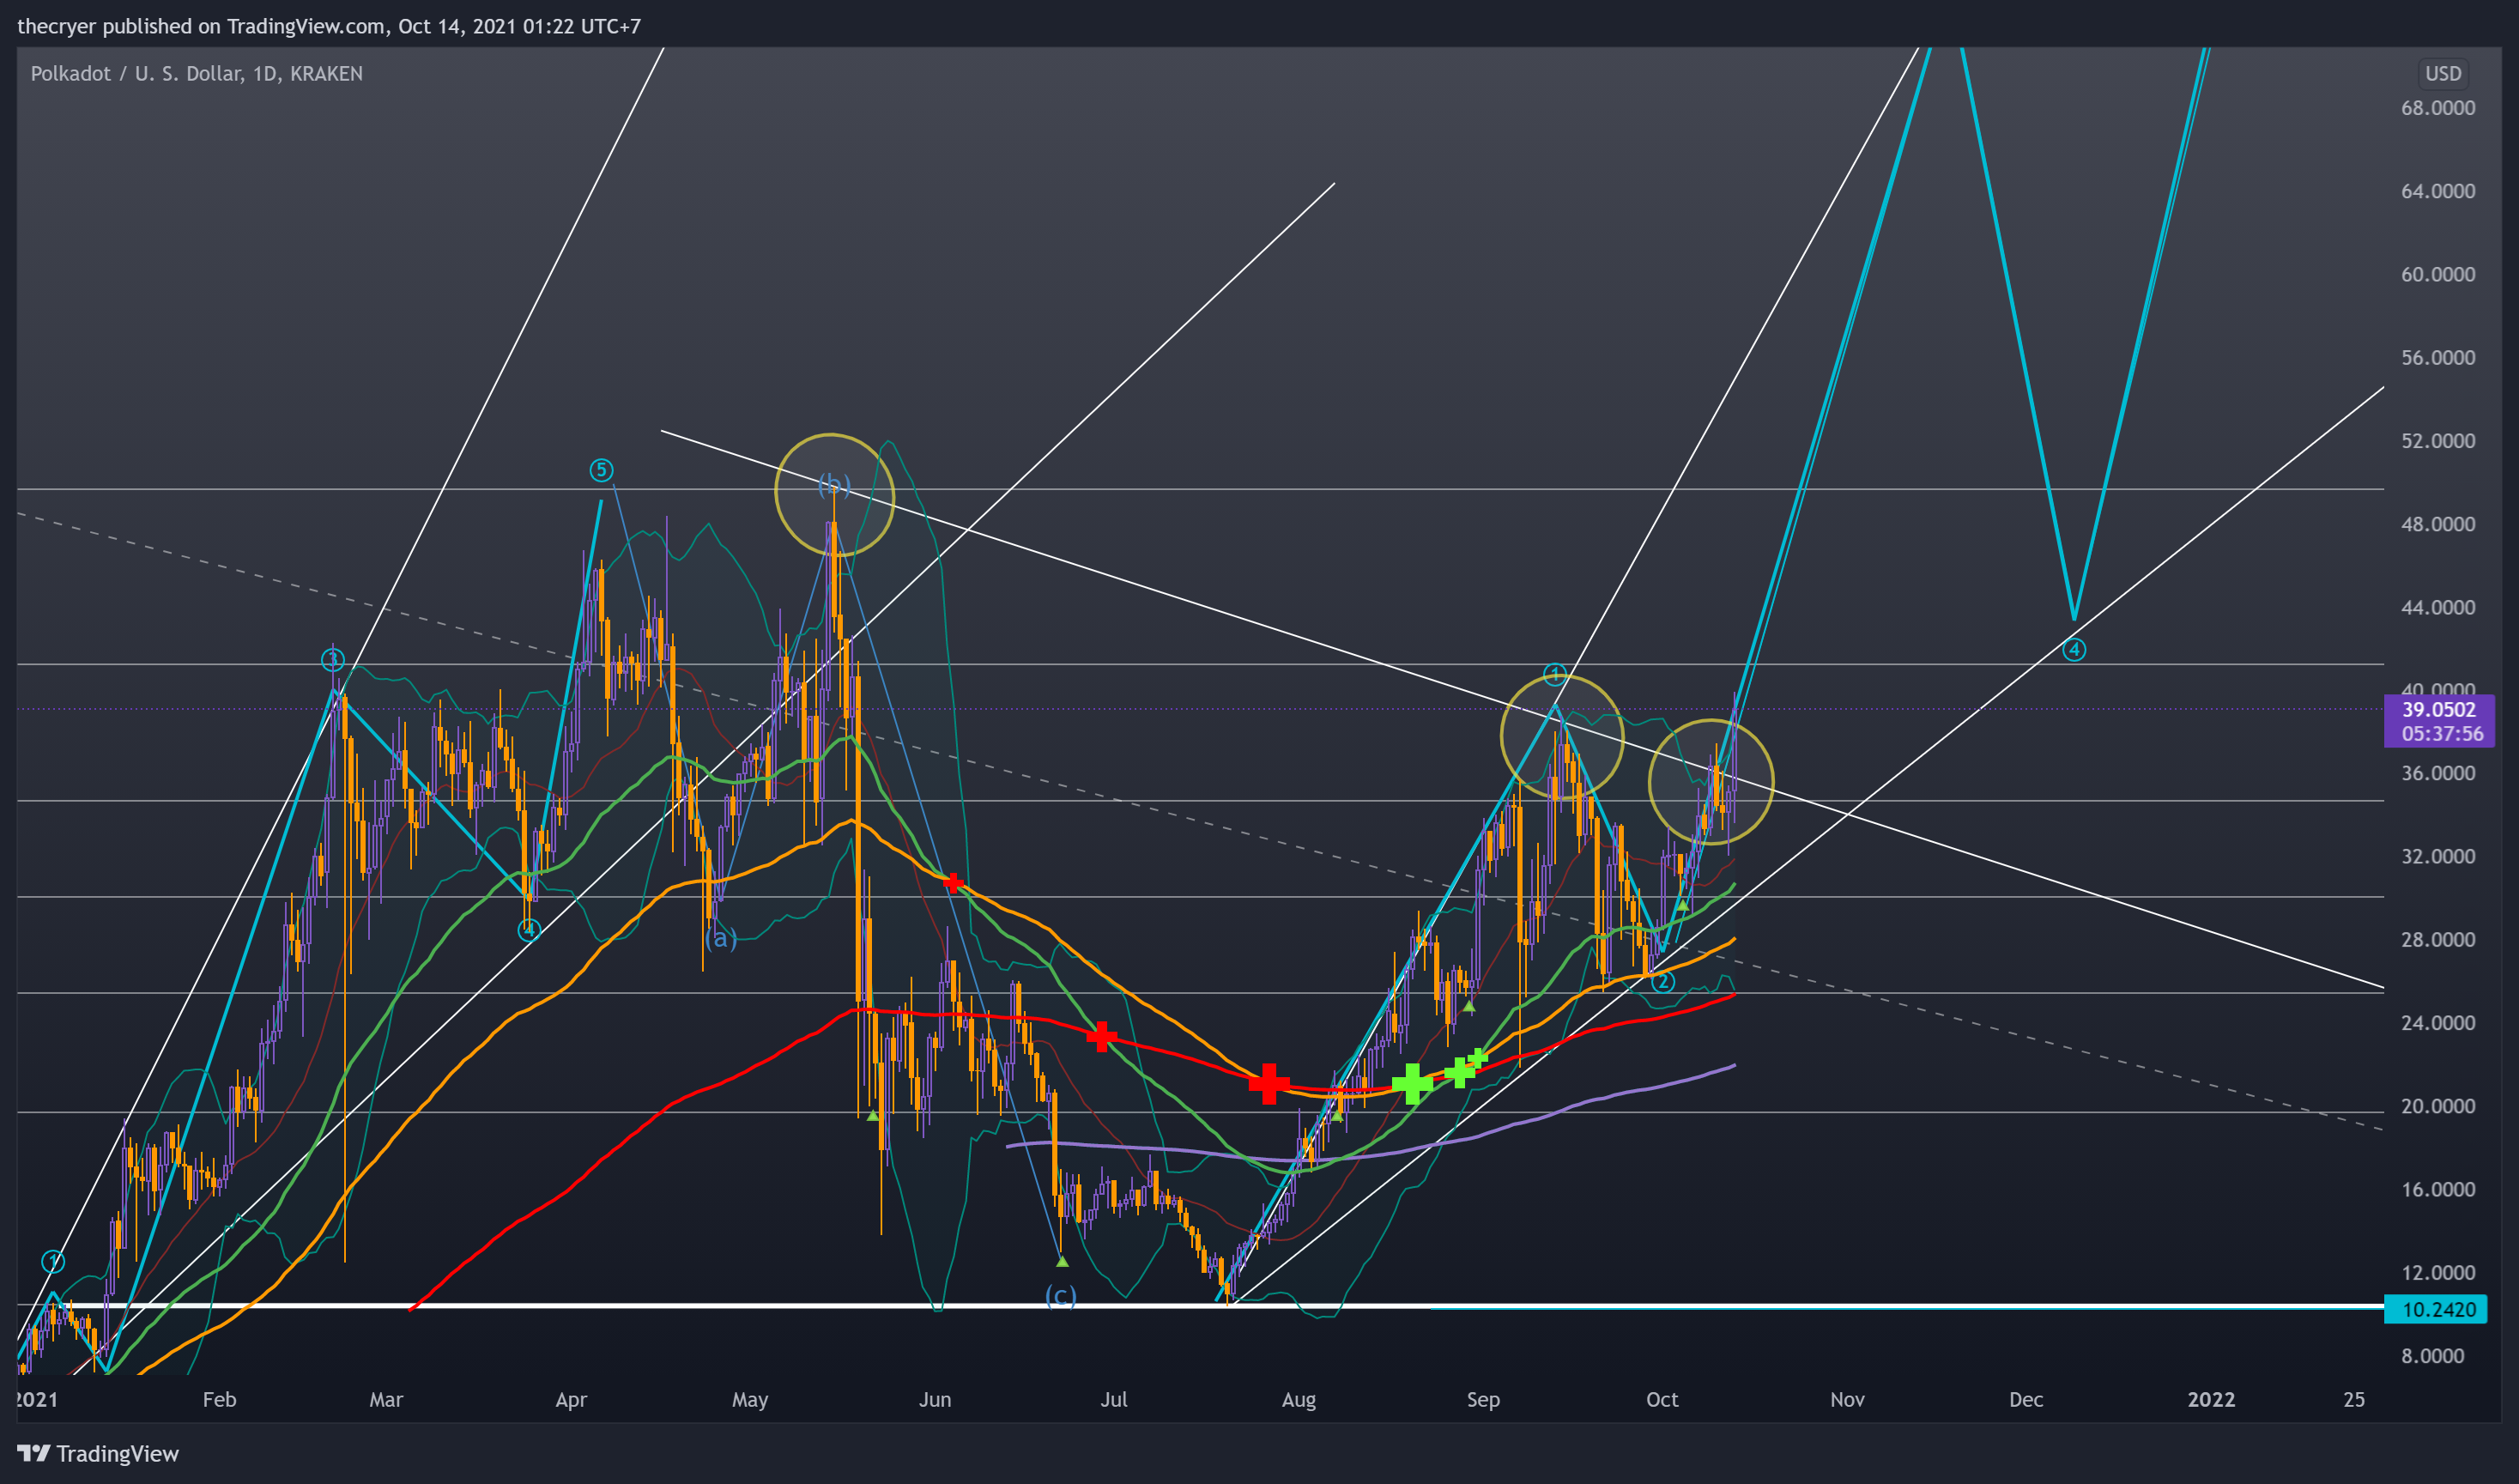The image size is (2519, 1484).
Task: Select the circled 2 wave label near October
Action: [1662, 981]
